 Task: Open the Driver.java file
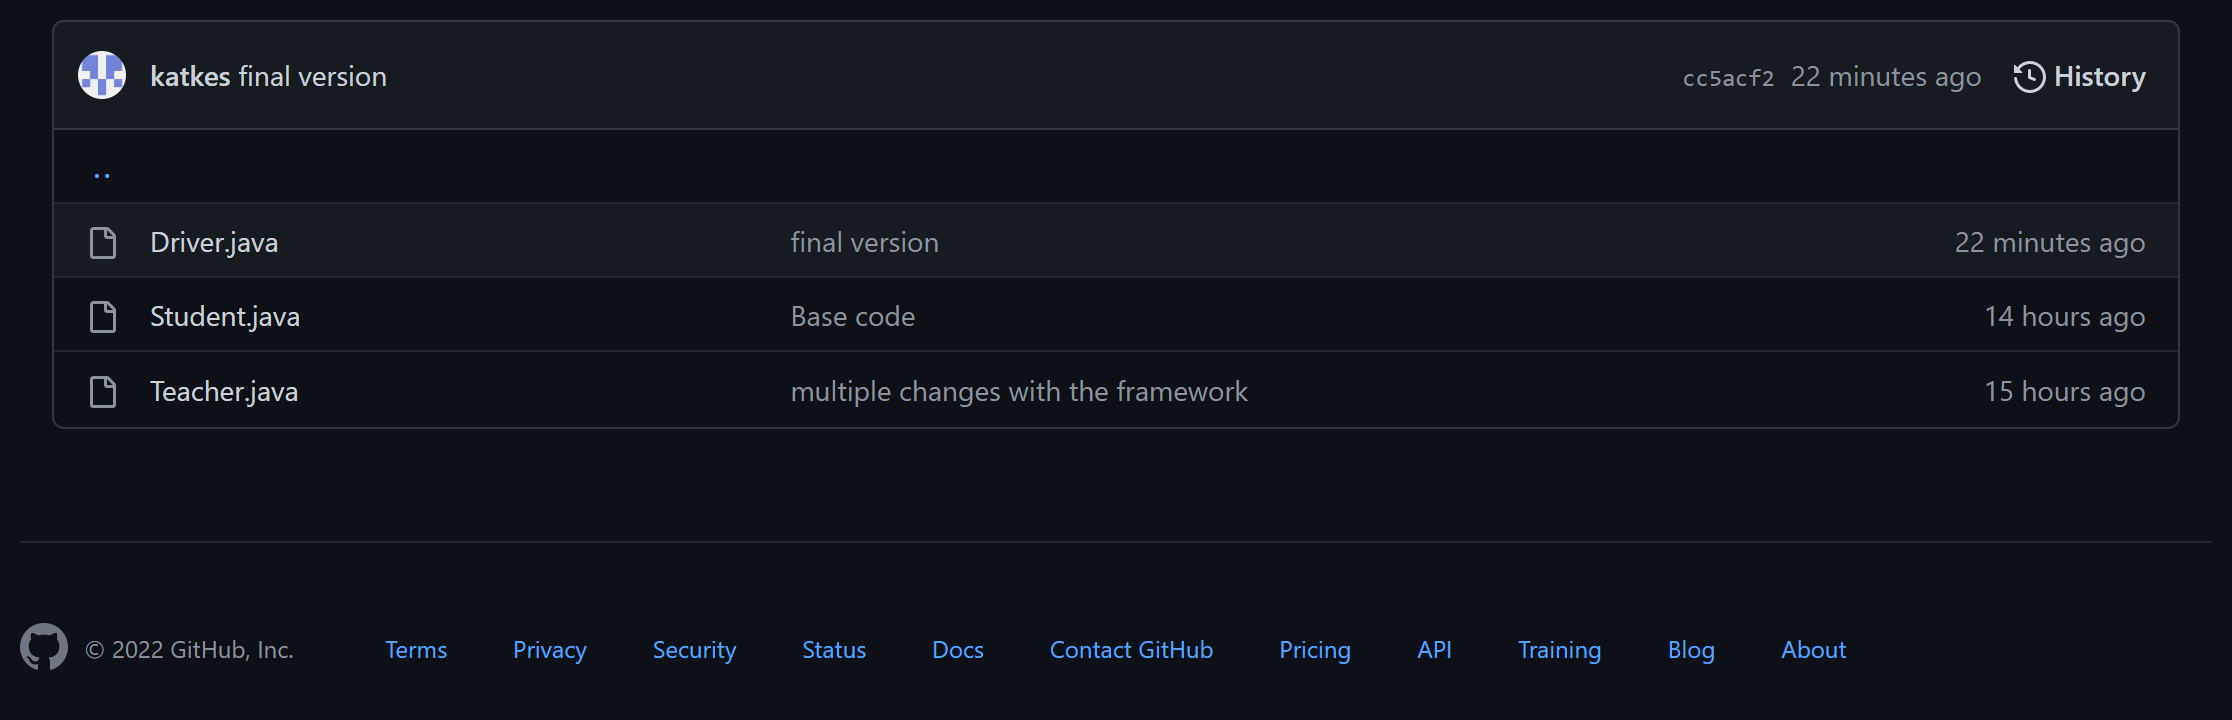(214, 241)
